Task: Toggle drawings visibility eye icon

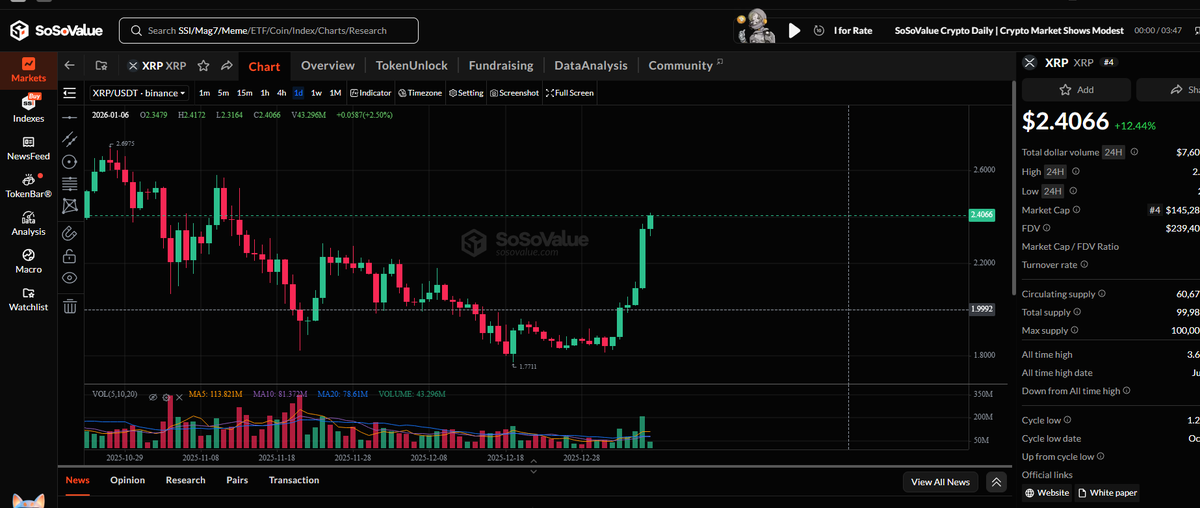Action: click(x=70, y=278)
